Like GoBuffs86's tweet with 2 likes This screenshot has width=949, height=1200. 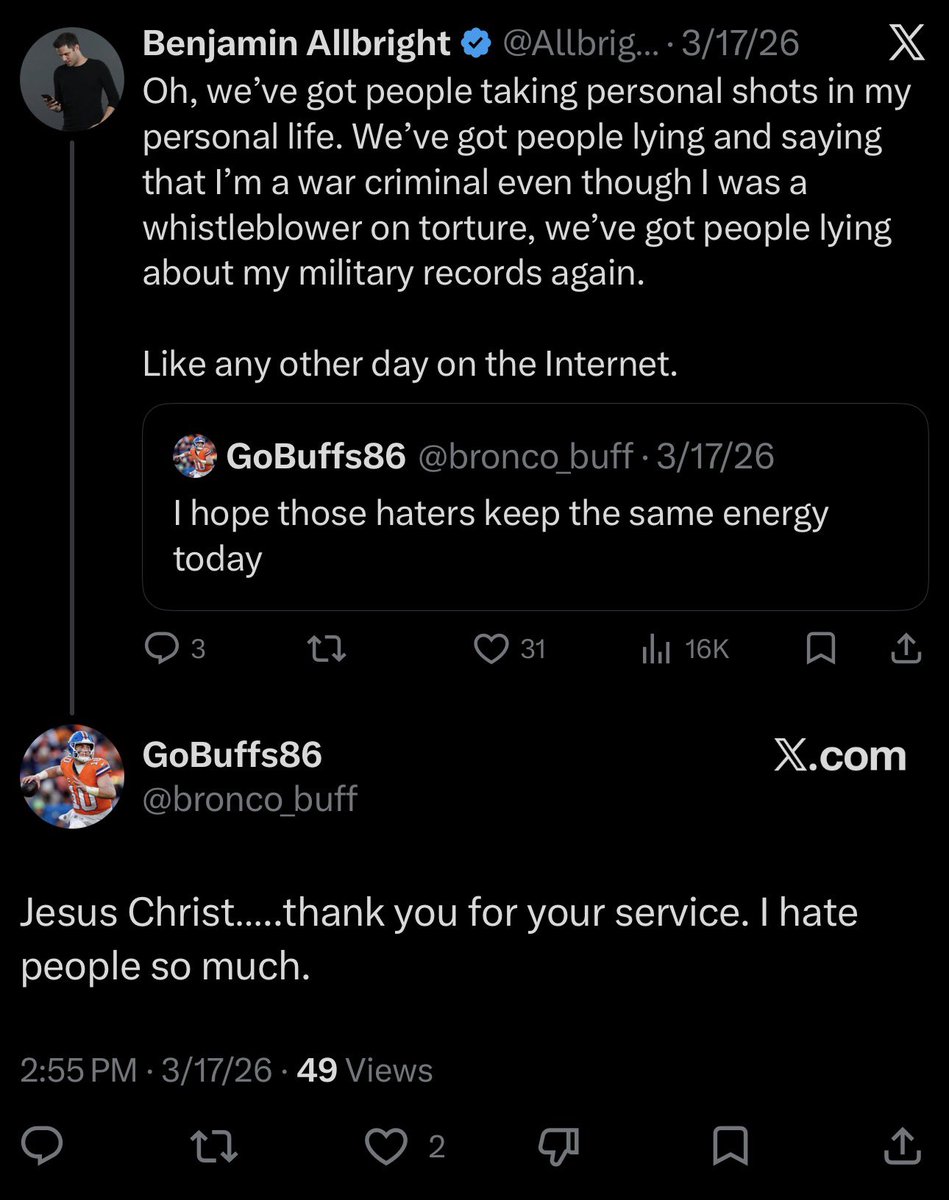(385, 1146)
